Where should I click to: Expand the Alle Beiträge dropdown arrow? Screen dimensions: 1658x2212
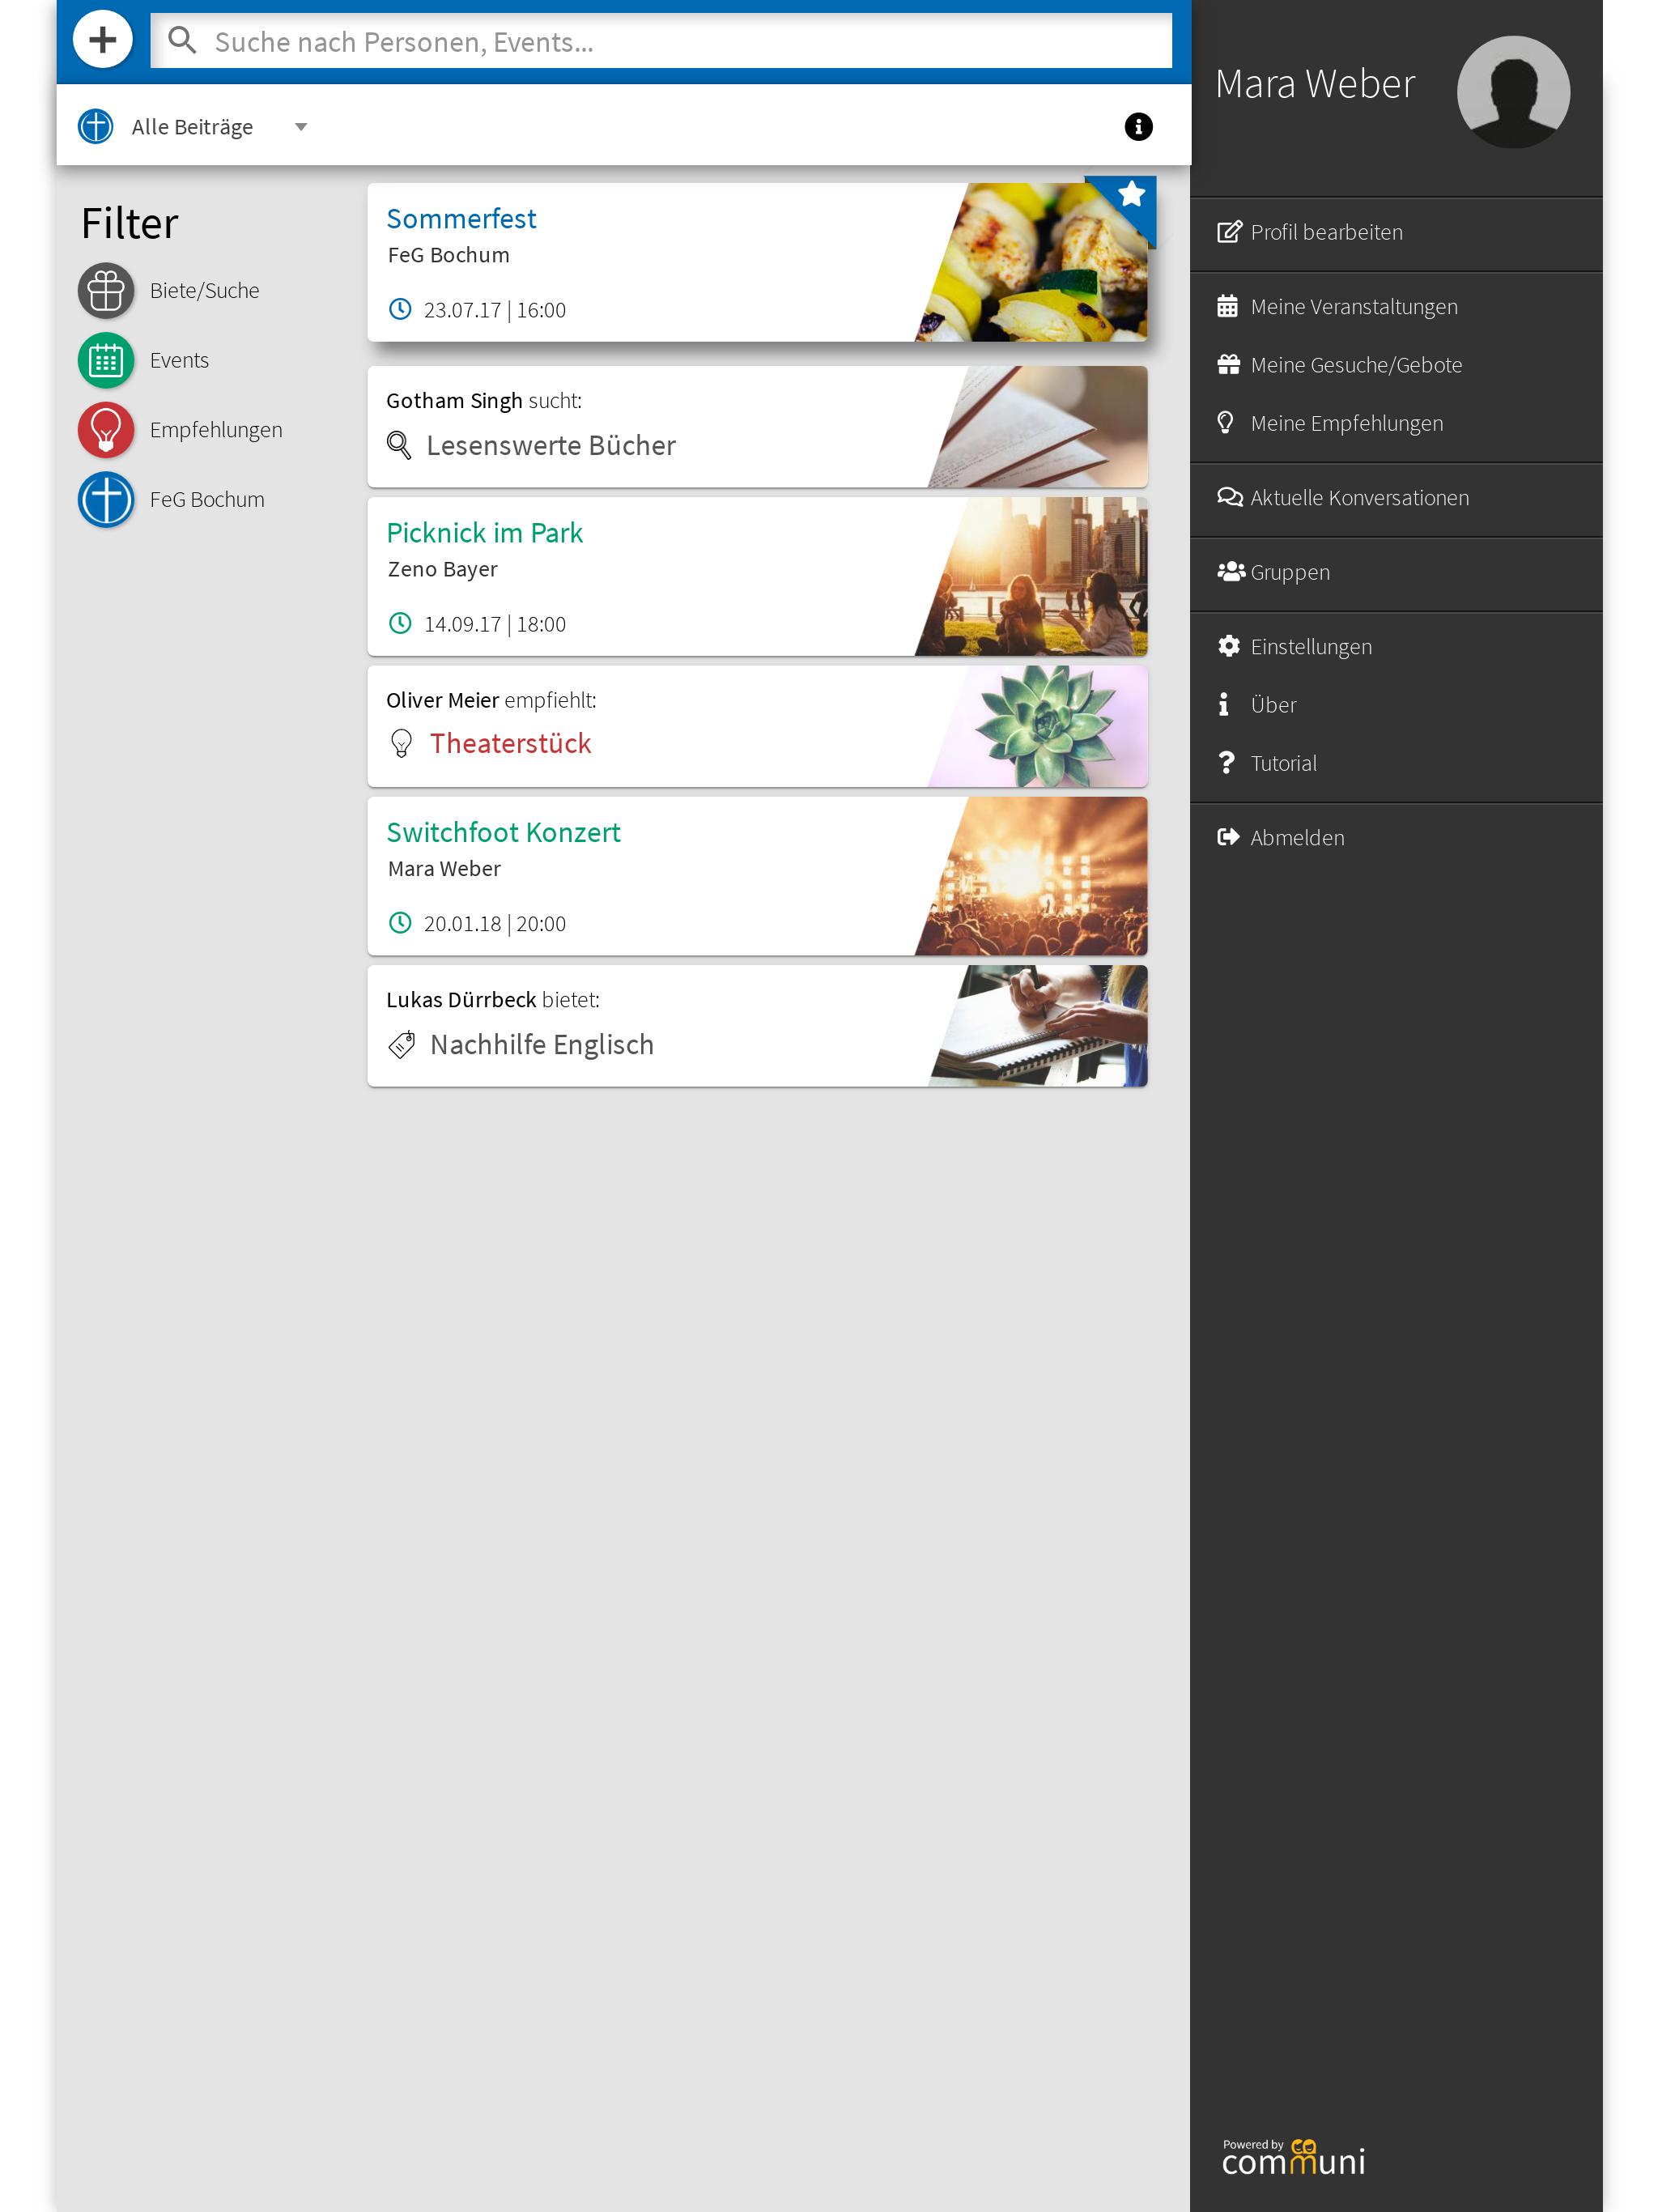pyautogui.click(x=300, y=127)
